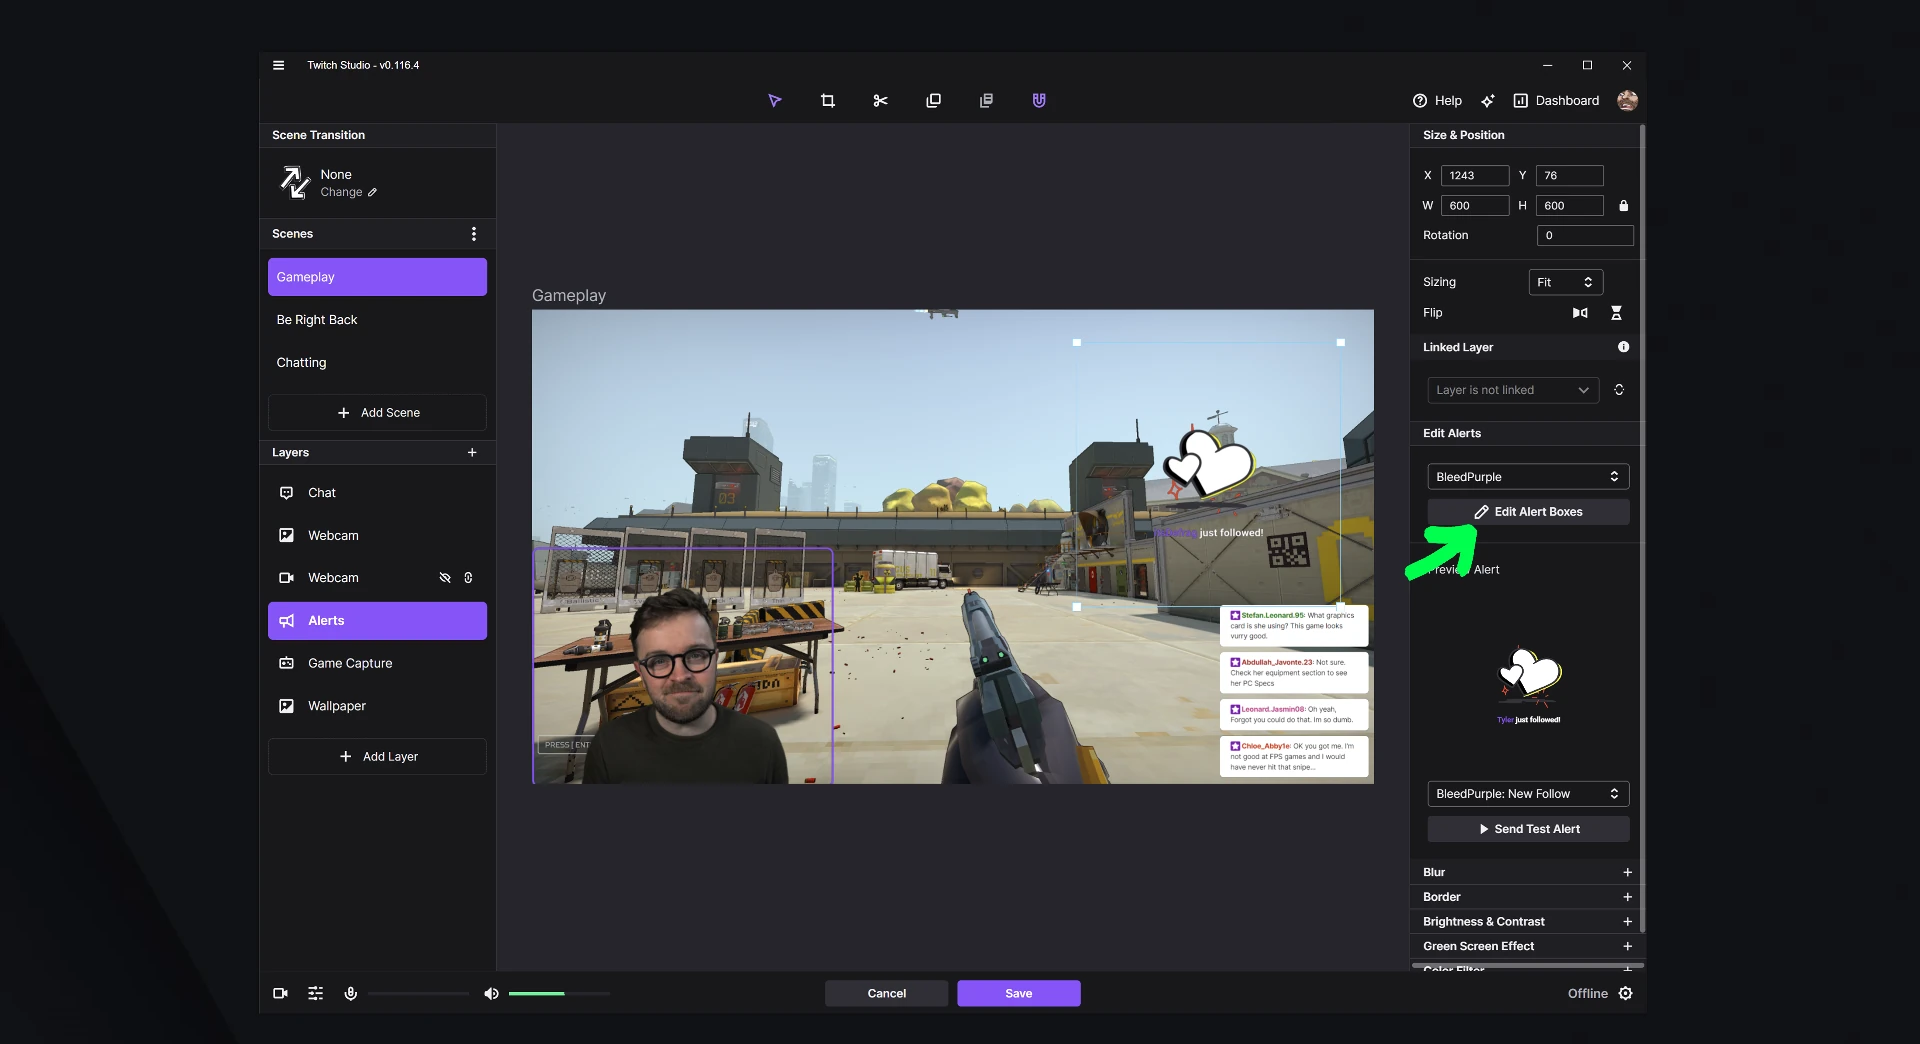1920x1044 pixels.
Task: Flip the layer vertically
Action: tap(1617, 313)
